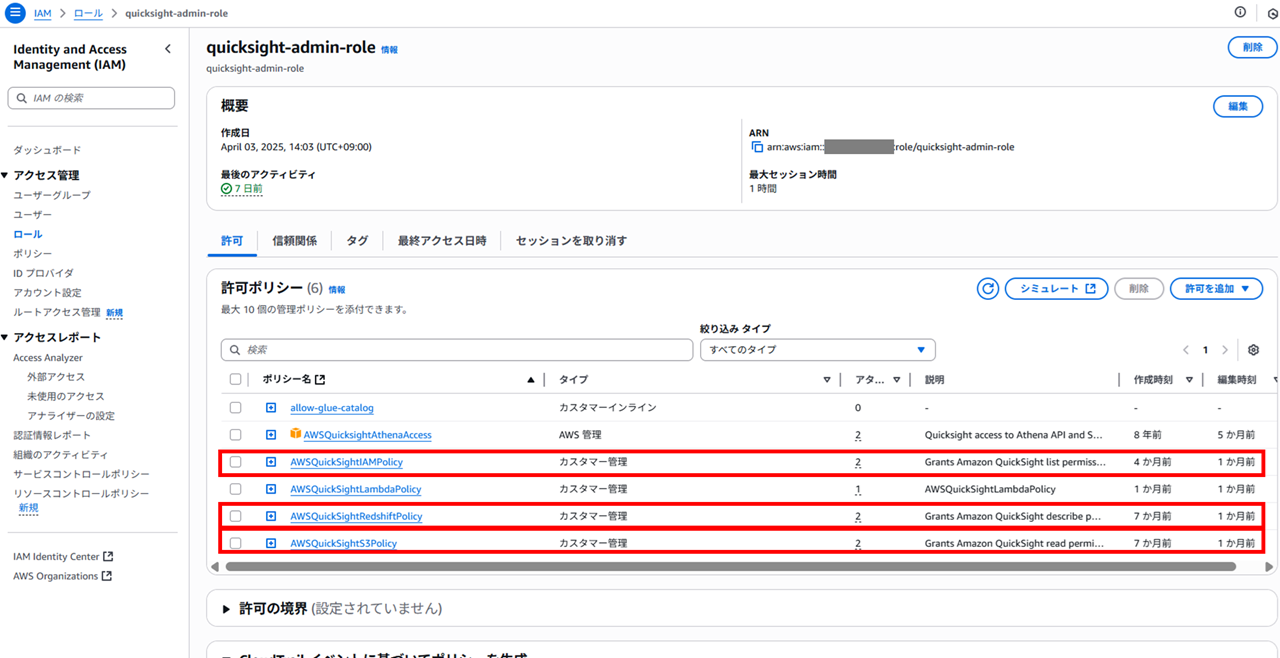1280x658 pixels.
Task: Expand the AWSQuickSightRedshiftPolicy row details
Action: (271, 516)
